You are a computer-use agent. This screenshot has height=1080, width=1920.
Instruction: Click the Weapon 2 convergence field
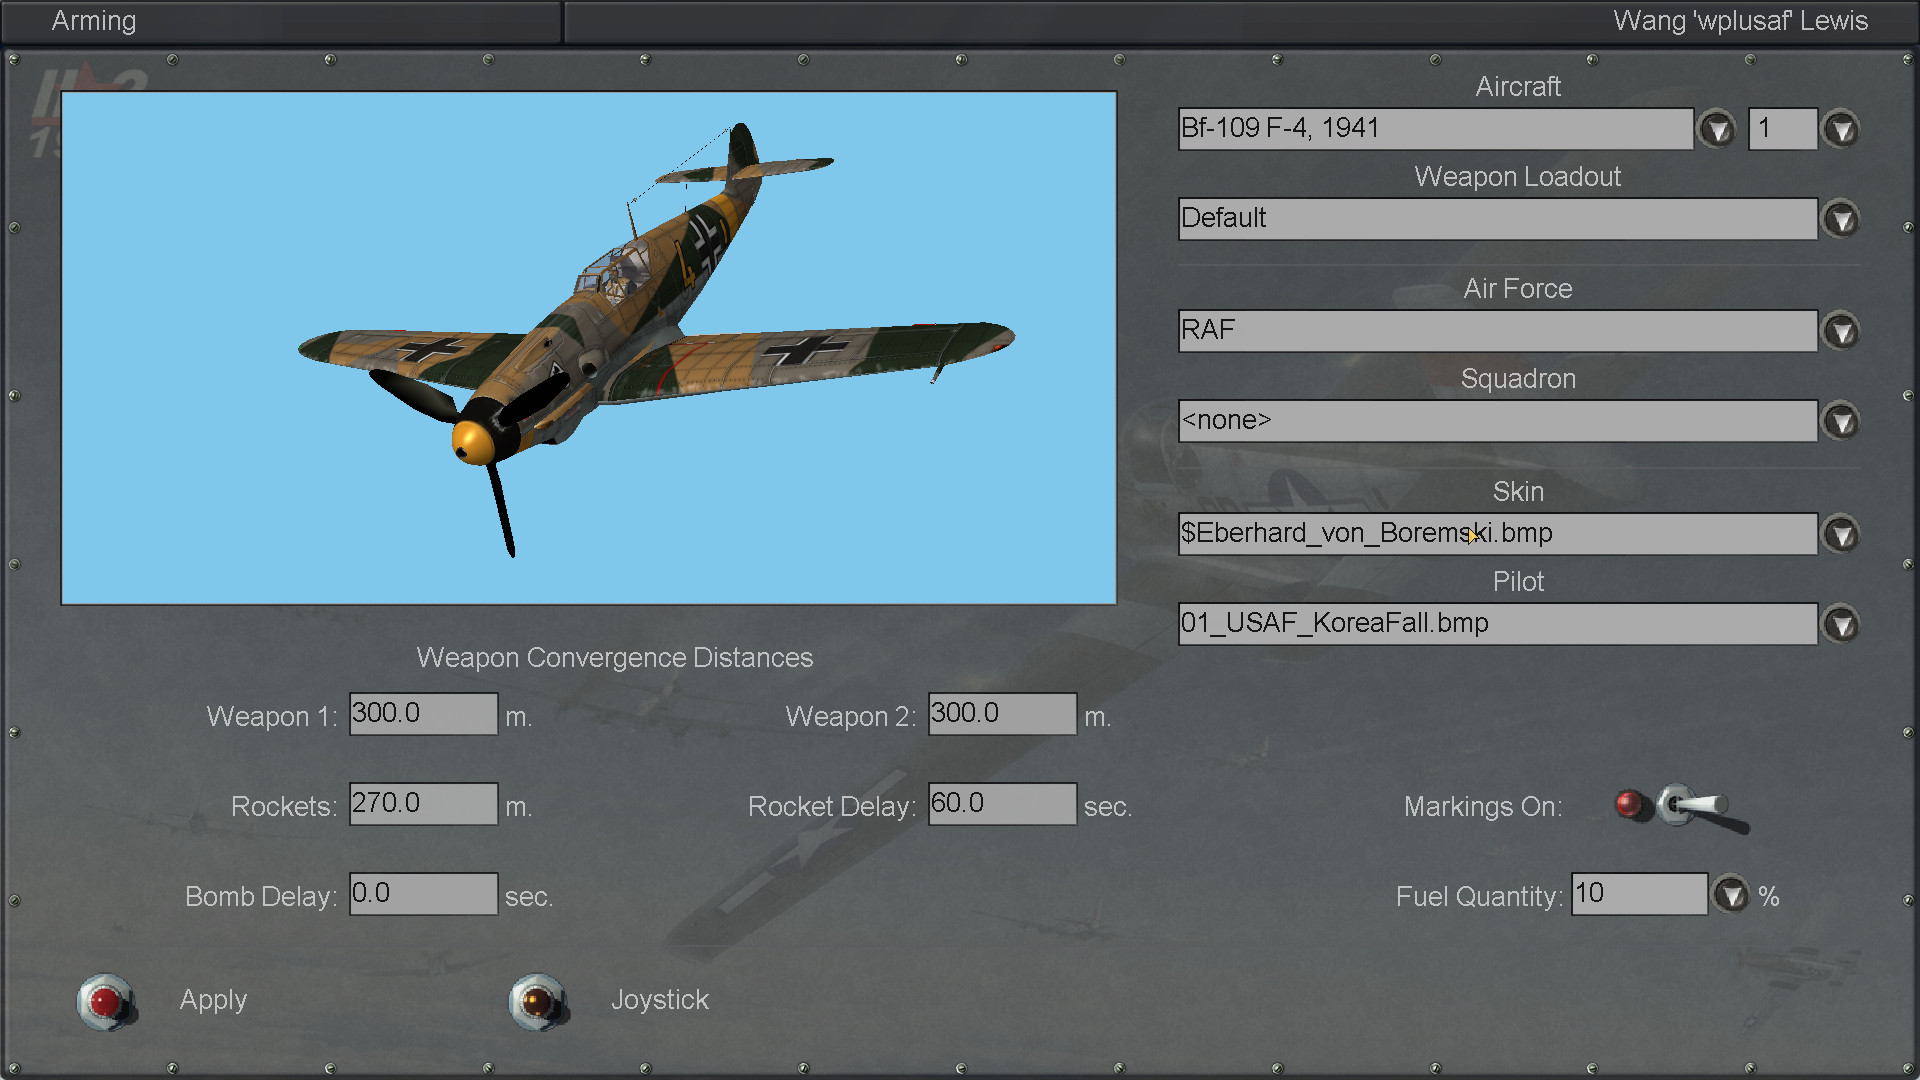coord(1002,714)
